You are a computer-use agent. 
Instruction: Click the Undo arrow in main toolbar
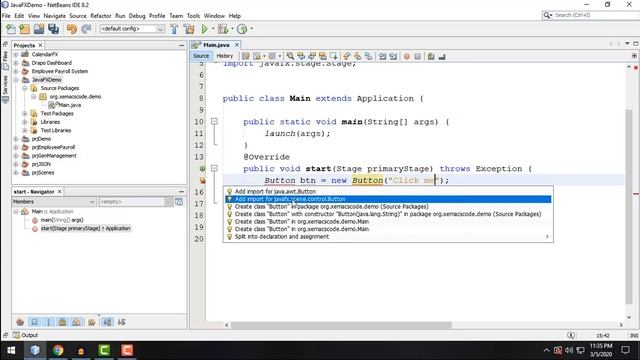click(x=72, y=29)
